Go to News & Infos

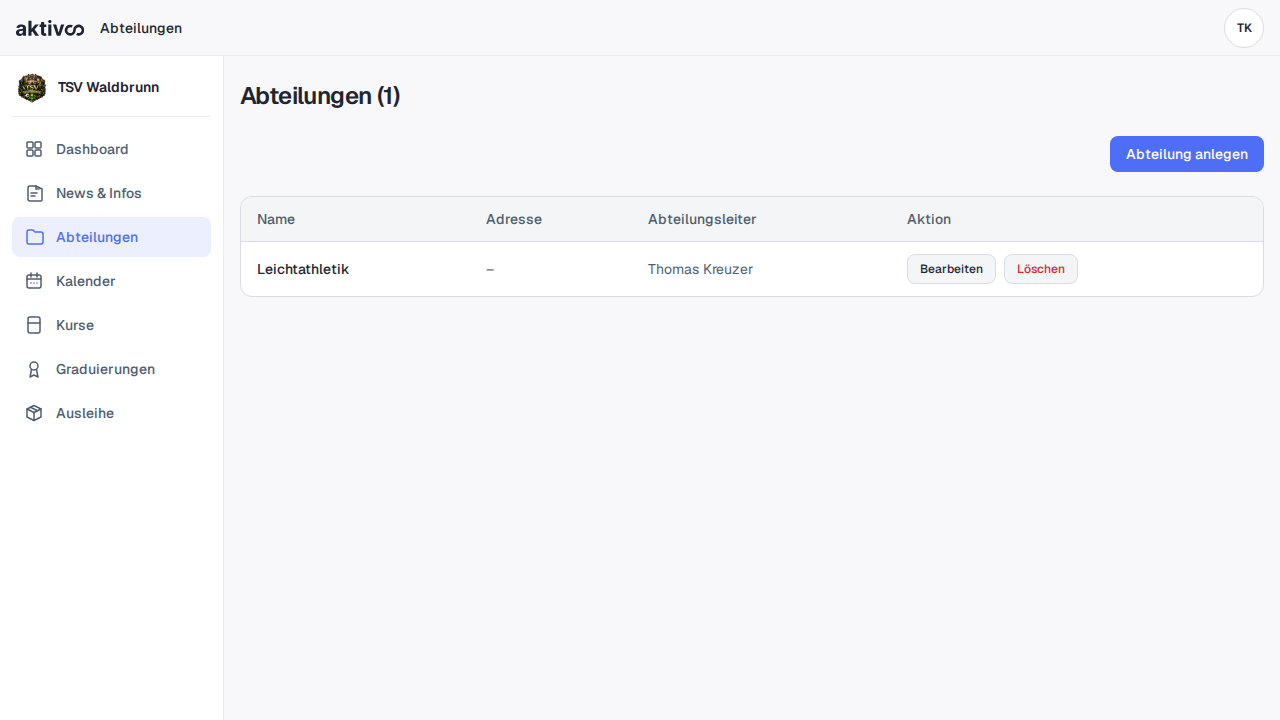pyautogui.click(x=111, y=193)
